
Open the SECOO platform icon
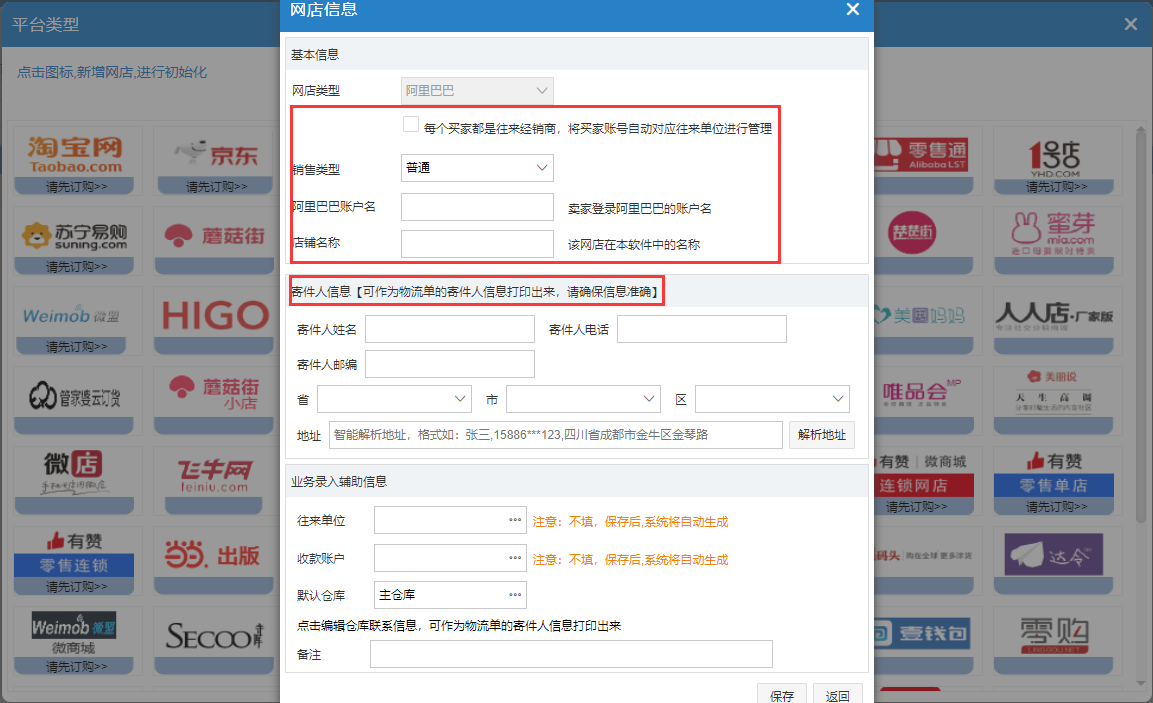(215, 635)
